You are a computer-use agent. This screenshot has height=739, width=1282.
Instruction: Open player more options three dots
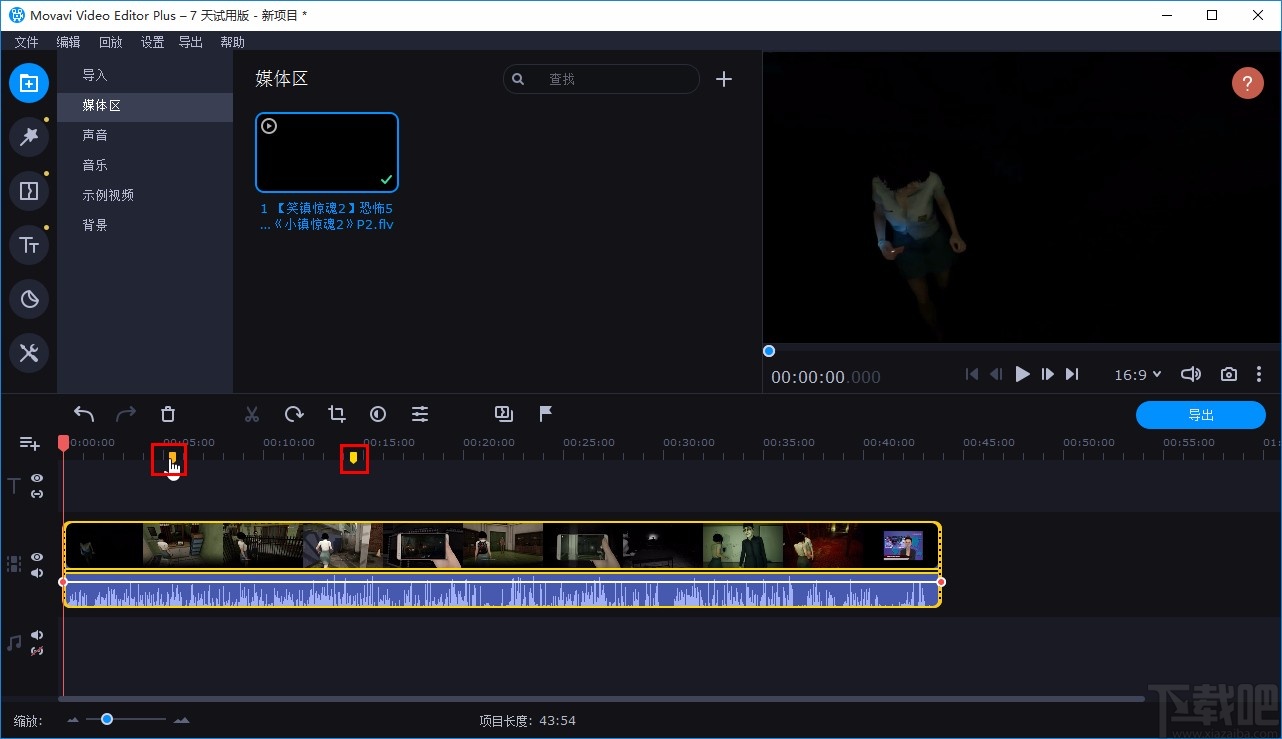pos(1259,374)
